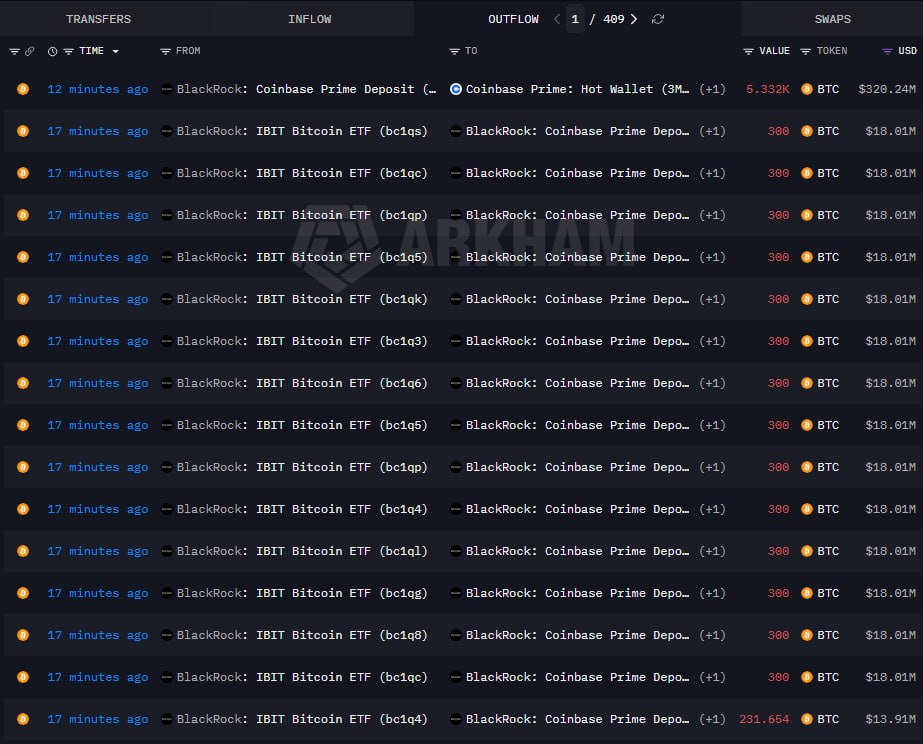Click BlackRock logo before recipient in bc1qg row
Viewport: 923px width, 744px height.
[x=455, y=593]
